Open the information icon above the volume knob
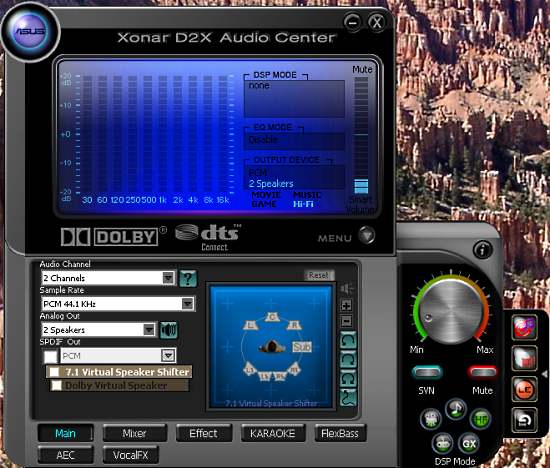550x468 pixels. (483, 250)
